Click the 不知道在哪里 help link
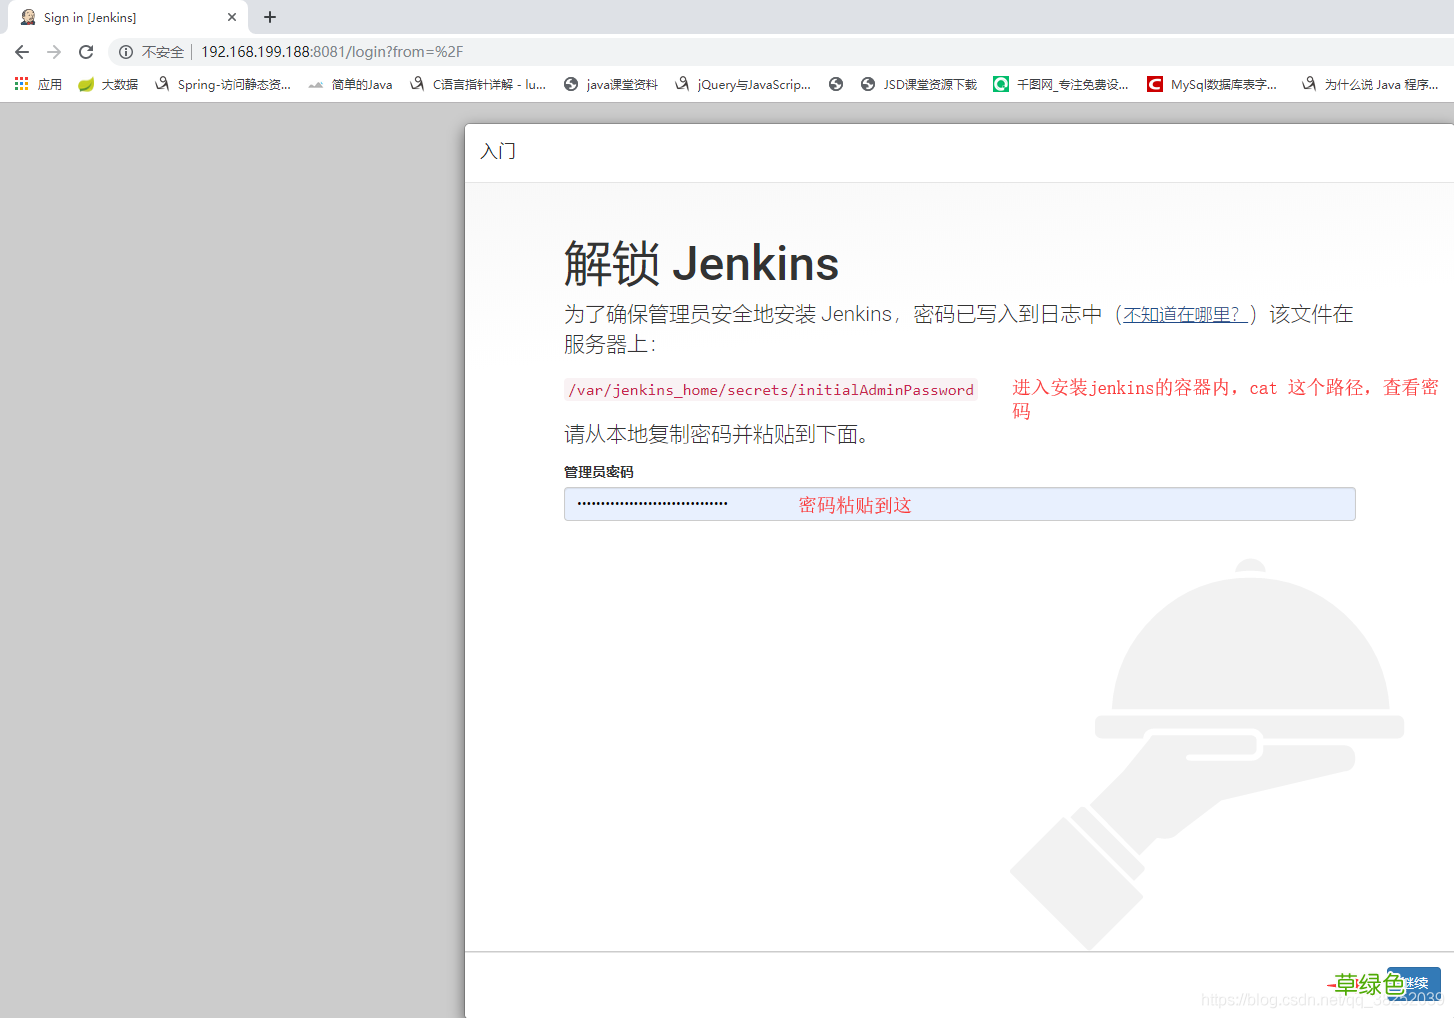This screenshot has width=1454, height=1018. tap(1183, 313)
